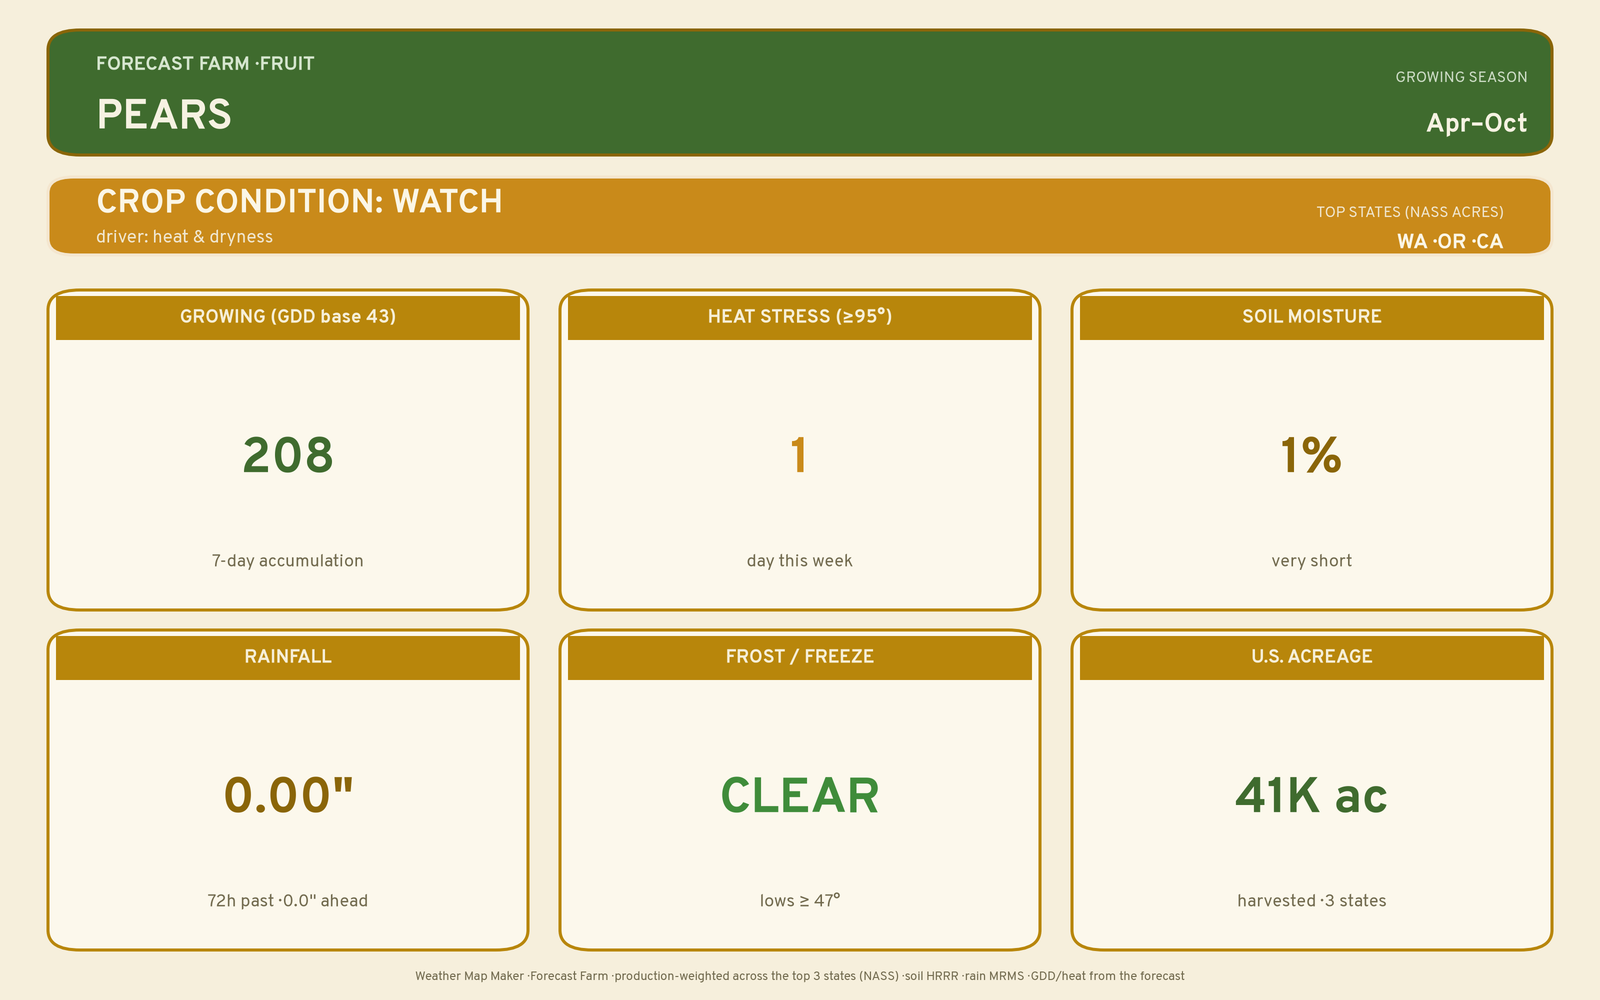
Task: Click TOP STATES (NASS ACRES) label
Action: click(x=1409, y=212)
